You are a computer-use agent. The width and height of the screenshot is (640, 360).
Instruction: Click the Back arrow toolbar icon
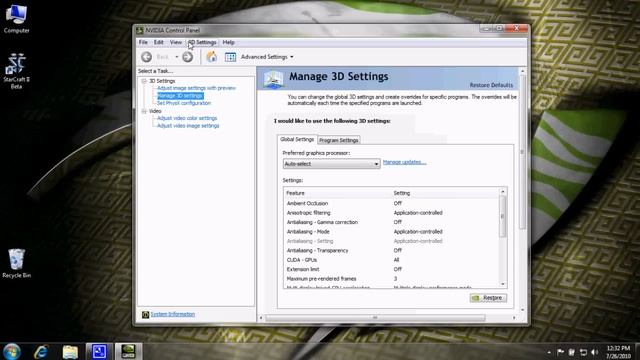(147, 57)
